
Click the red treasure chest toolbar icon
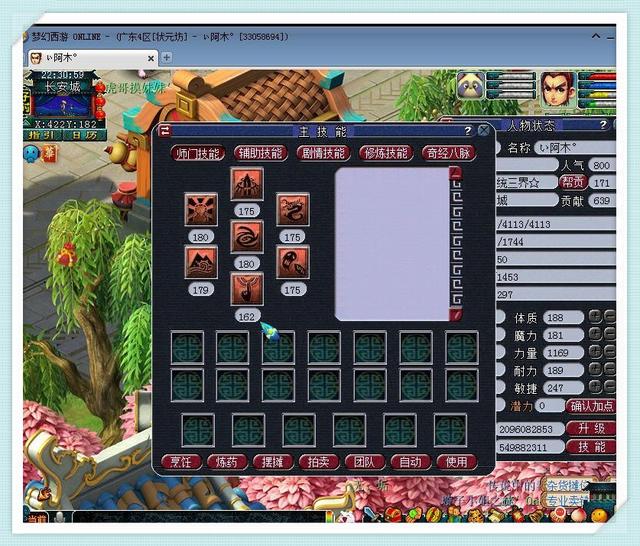click(392, 515)
